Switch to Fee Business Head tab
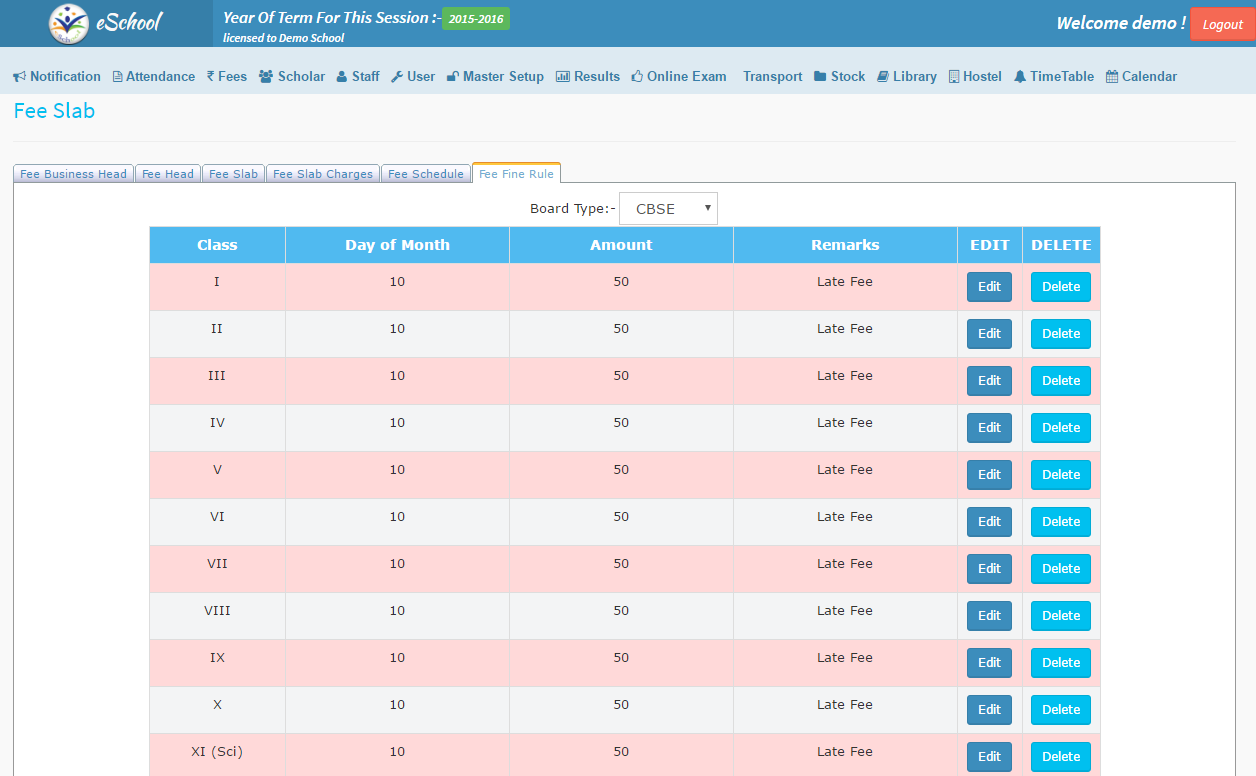The height and width of the screenshot is (776, 1256). [73, 174]
